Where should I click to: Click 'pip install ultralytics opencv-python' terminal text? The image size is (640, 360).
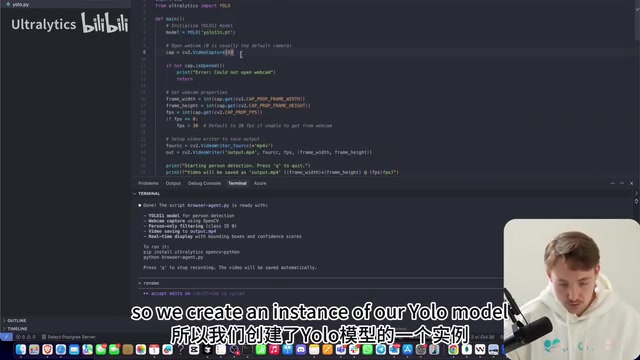[x=191, y=252]
